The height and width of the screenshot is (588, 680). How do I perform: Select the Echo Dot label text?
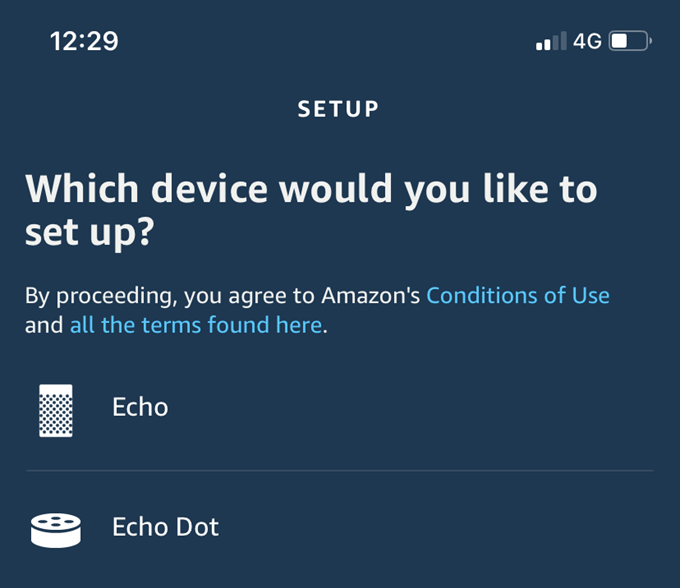click(x=165, y=527)
